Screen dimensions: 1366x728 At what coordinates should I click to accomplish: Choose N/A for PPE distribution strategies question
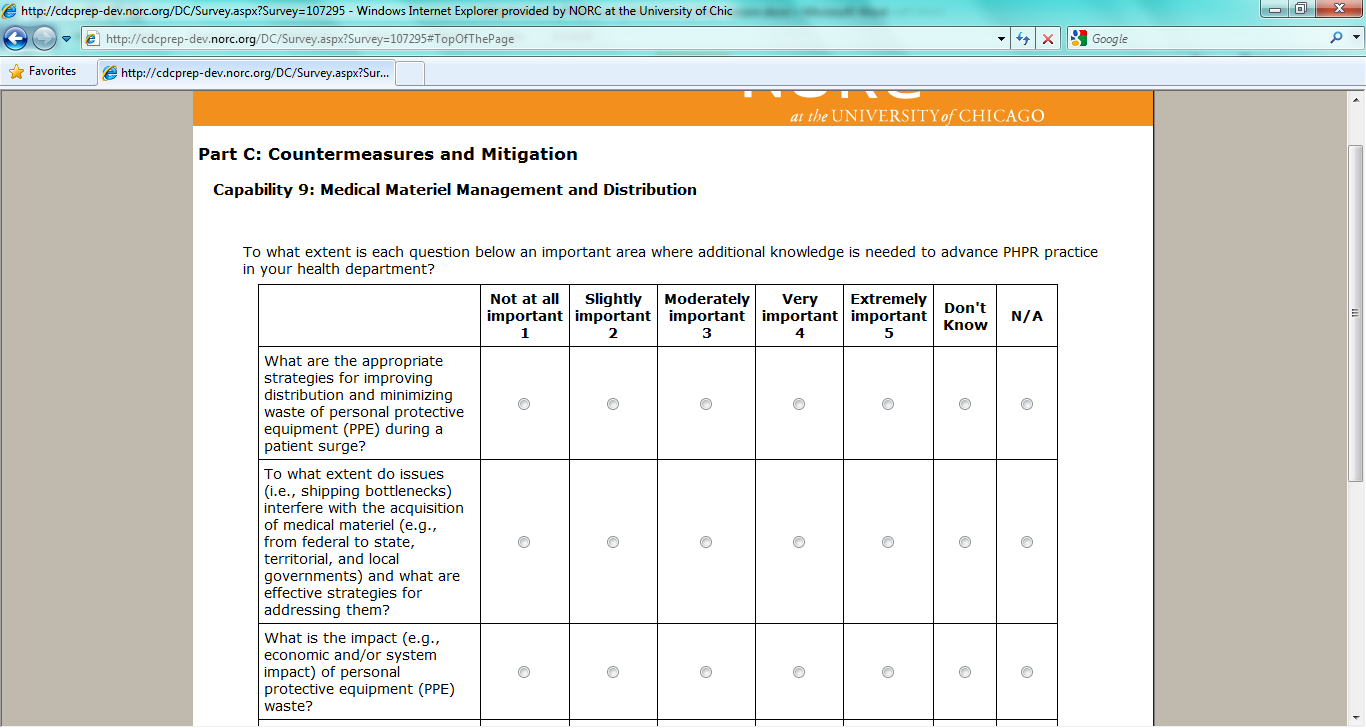[x=1026, y=404]
